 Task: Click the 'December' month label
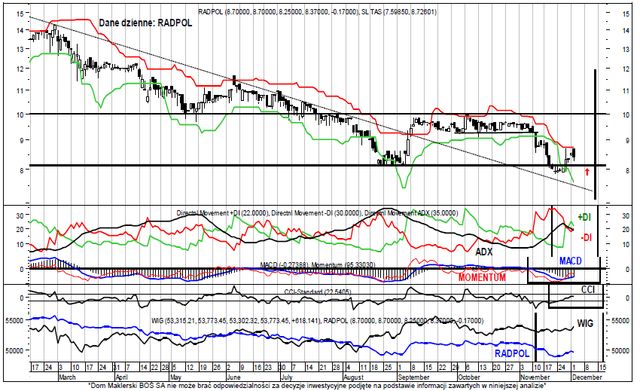[587, 377]
